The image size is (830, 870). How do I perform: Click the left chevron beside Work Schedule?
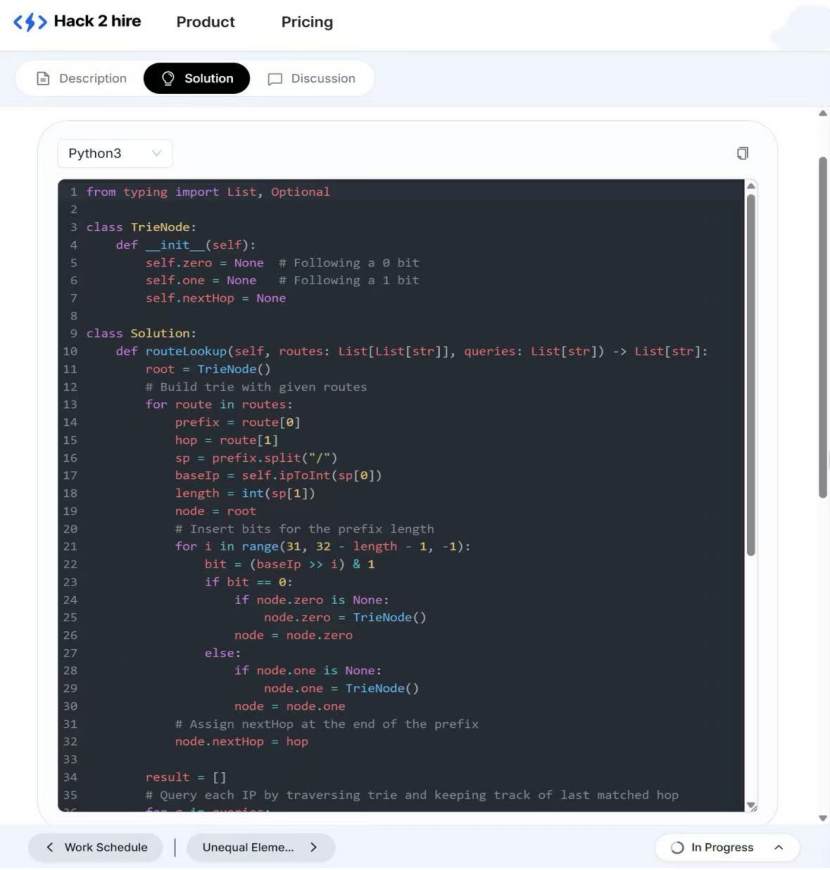[50, 847]
